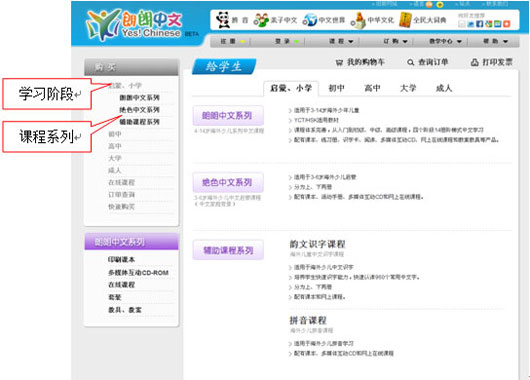Expand the 帮助 dropdown menu
The image size is (530, 380).
[496, 41]
